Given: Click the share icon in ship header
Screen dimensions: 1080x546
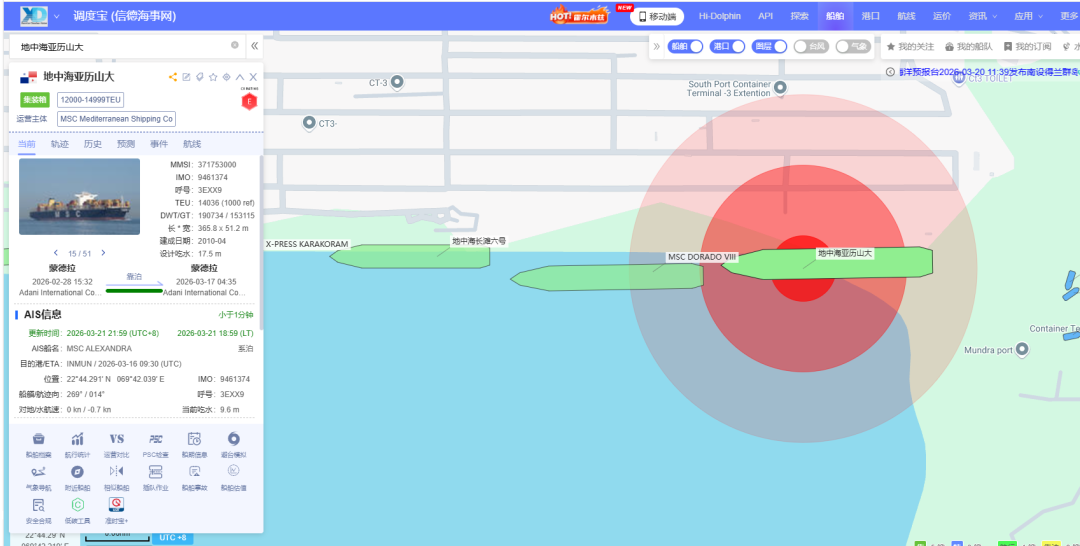Looking at the screenshot, I should [x=173, y=77].
